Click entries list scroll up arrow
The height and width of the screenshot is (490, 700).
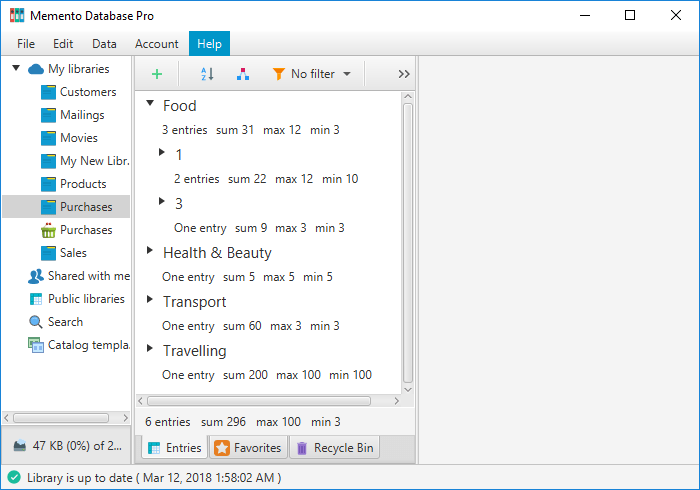click(x=408, y=96)
